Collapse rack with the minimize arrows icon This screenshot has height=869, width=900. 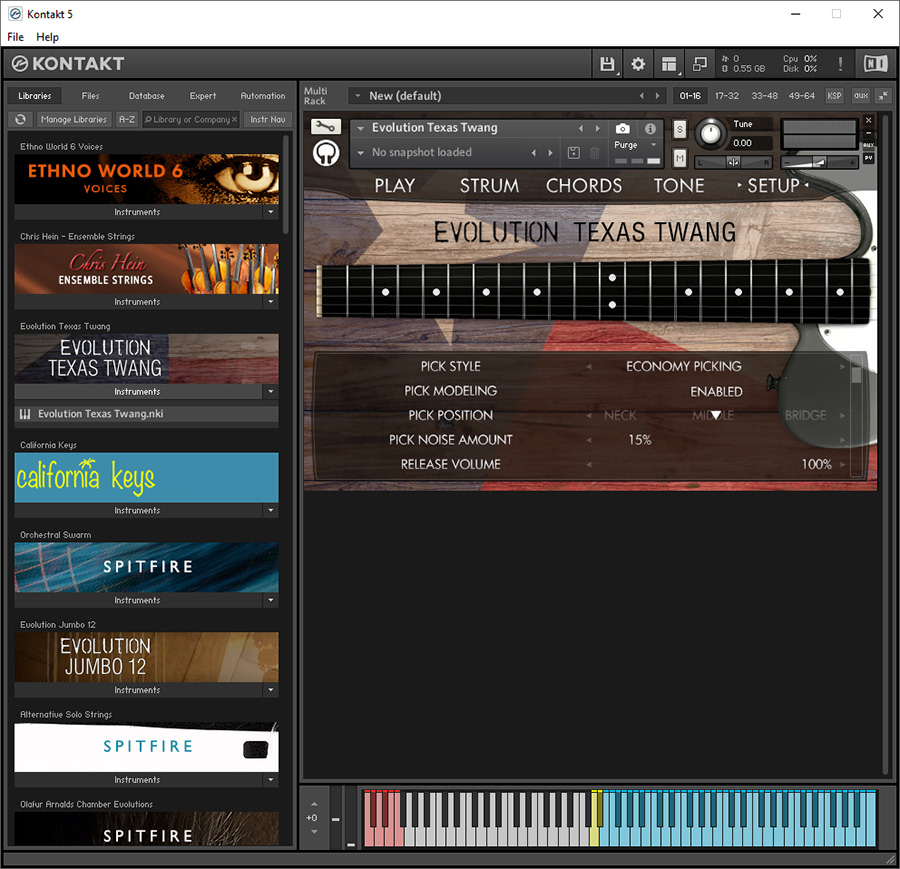(x=883, y=96)
